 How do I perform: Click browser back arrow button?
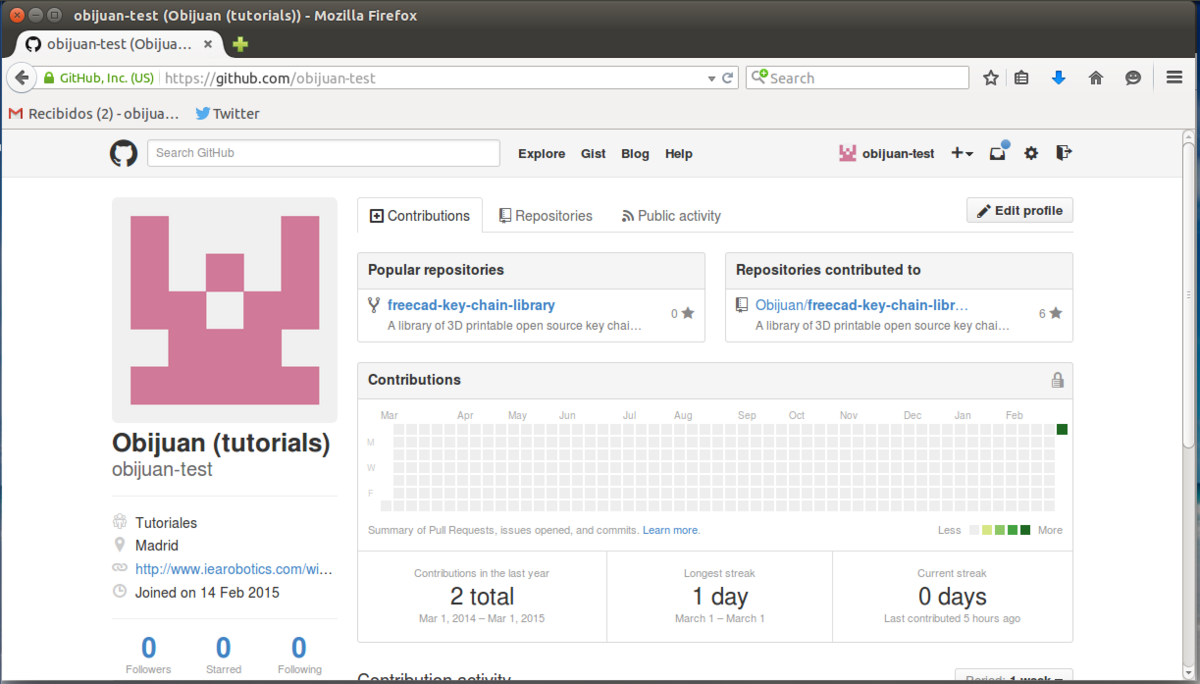click(x=22, y=78)
